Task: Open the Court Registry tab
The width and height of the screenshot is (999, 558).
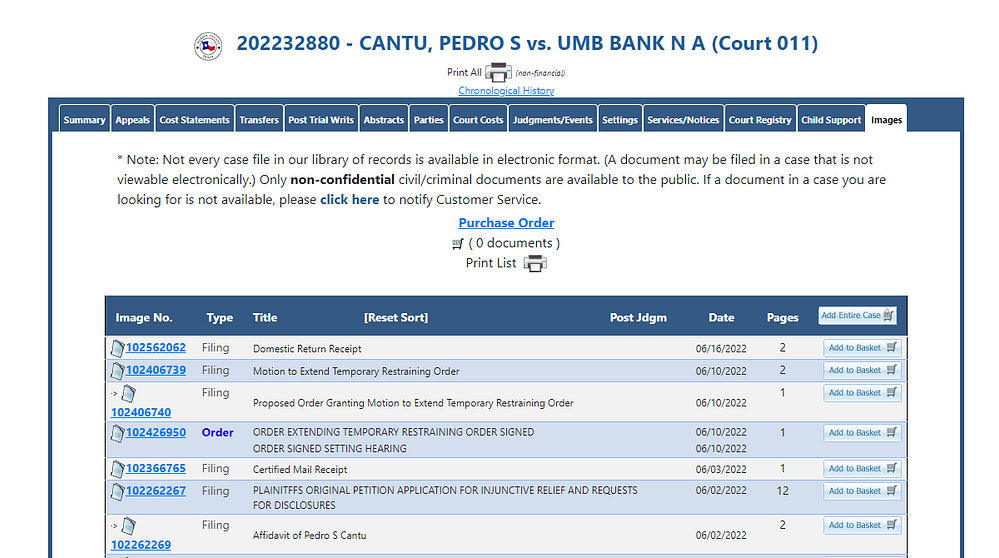Action: pos(760,119)
